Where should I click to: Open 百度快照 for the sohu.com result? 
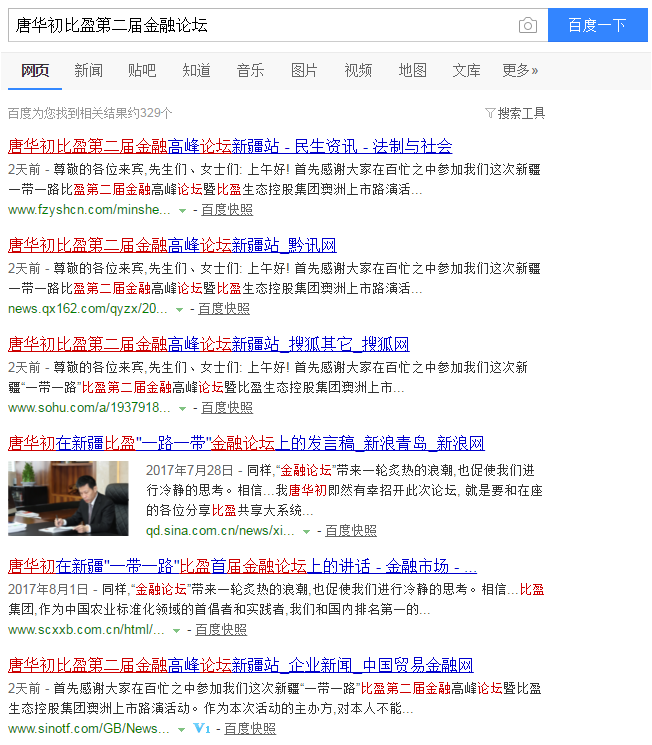(227, 408)
